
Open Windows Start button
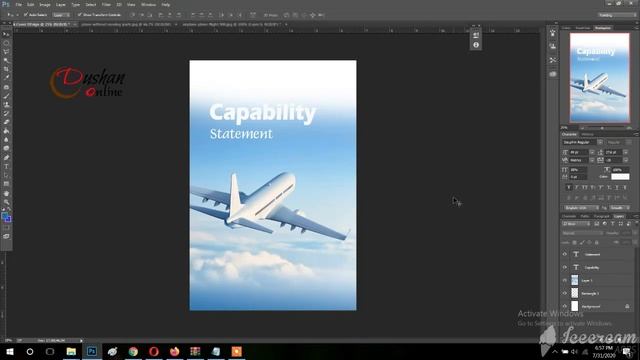(x=9, y=351)
